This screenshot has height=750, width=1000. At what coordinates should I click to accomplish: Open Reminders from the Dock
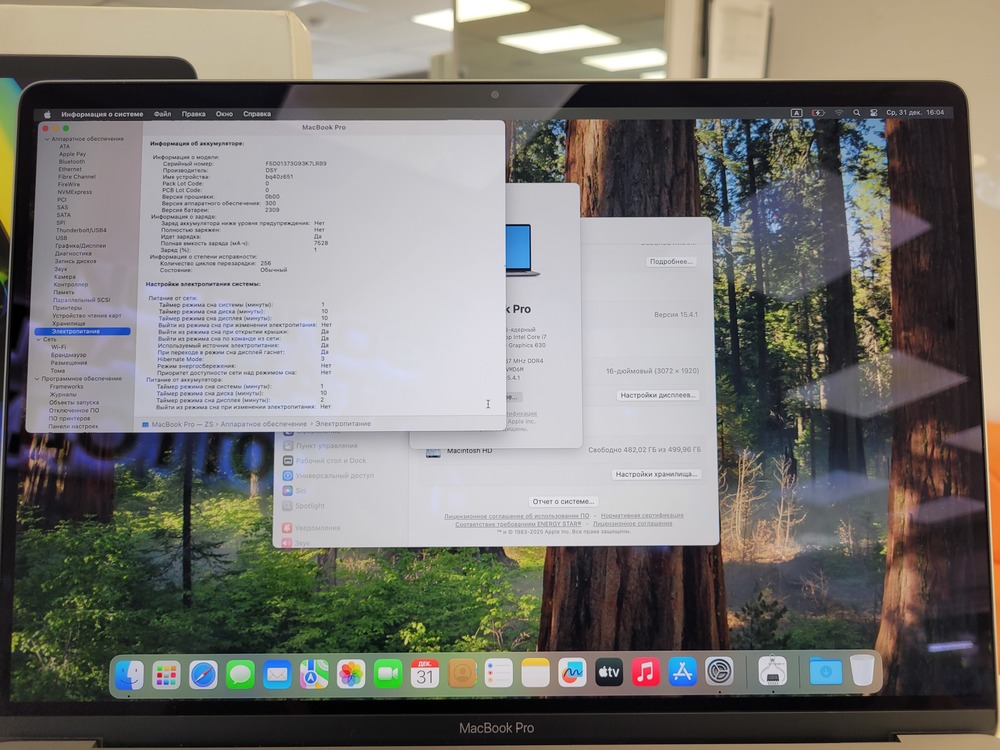click(499, 673)
